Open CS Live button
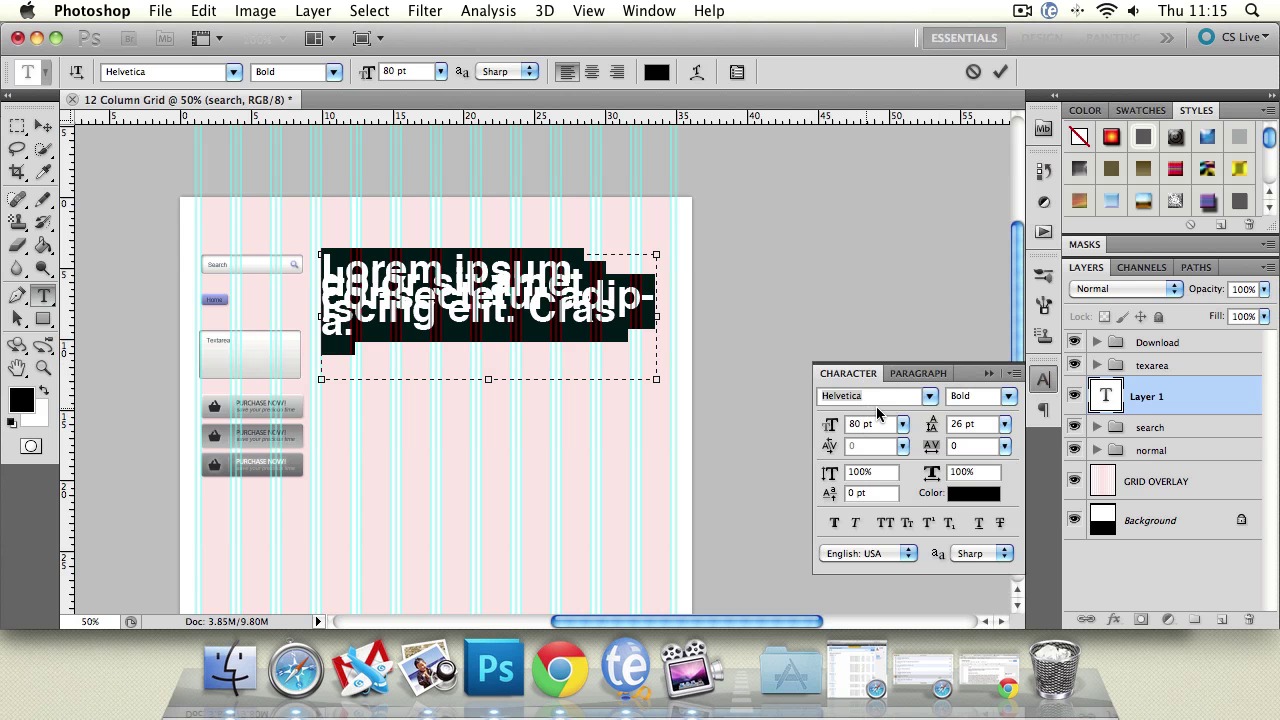The height and width of the screenshot is (720, 1280). [1232, 38]
